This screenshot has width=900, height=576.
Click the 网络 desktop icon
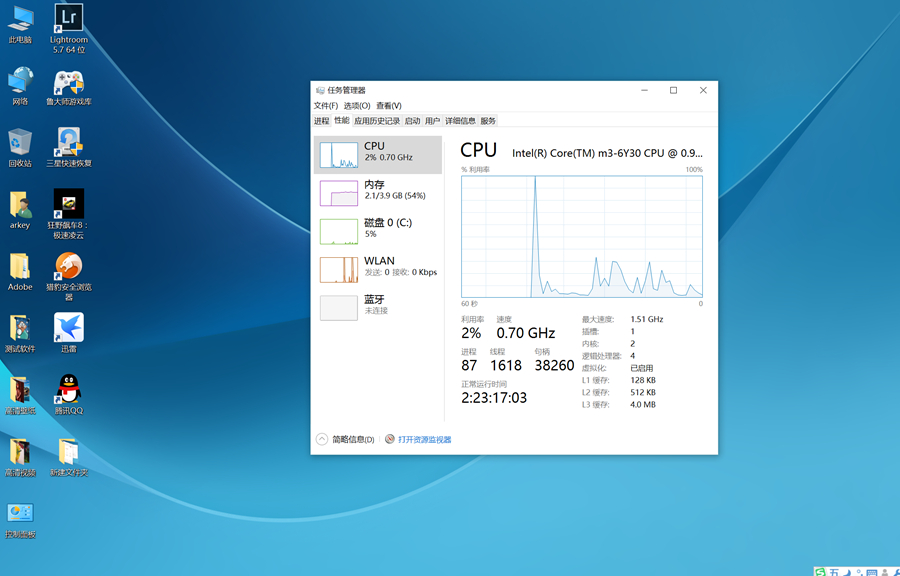click(20, 86)
